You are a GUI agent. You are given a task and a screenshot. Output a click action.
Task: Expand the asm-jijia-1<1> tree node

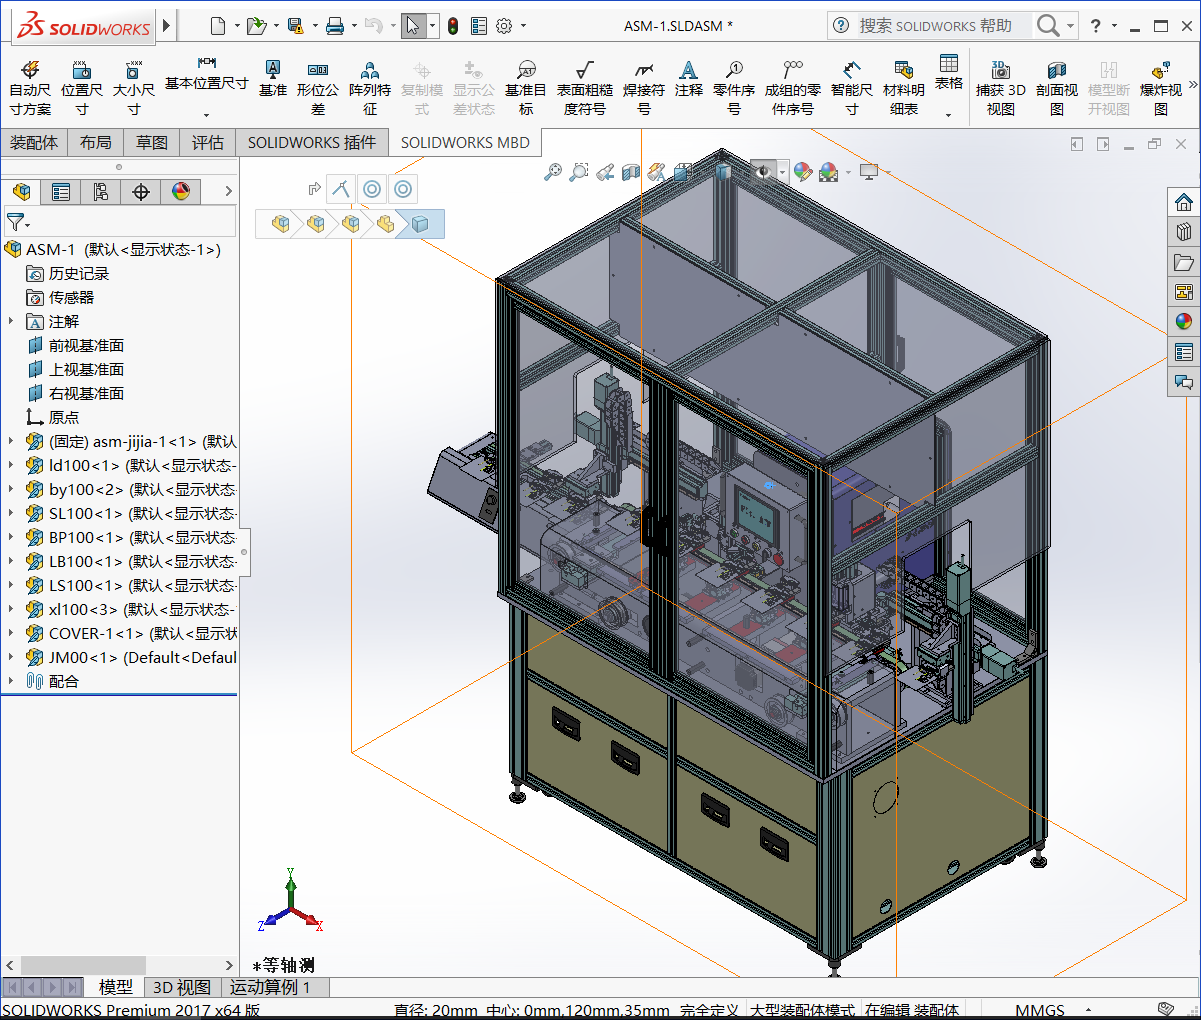click(11, 441)
